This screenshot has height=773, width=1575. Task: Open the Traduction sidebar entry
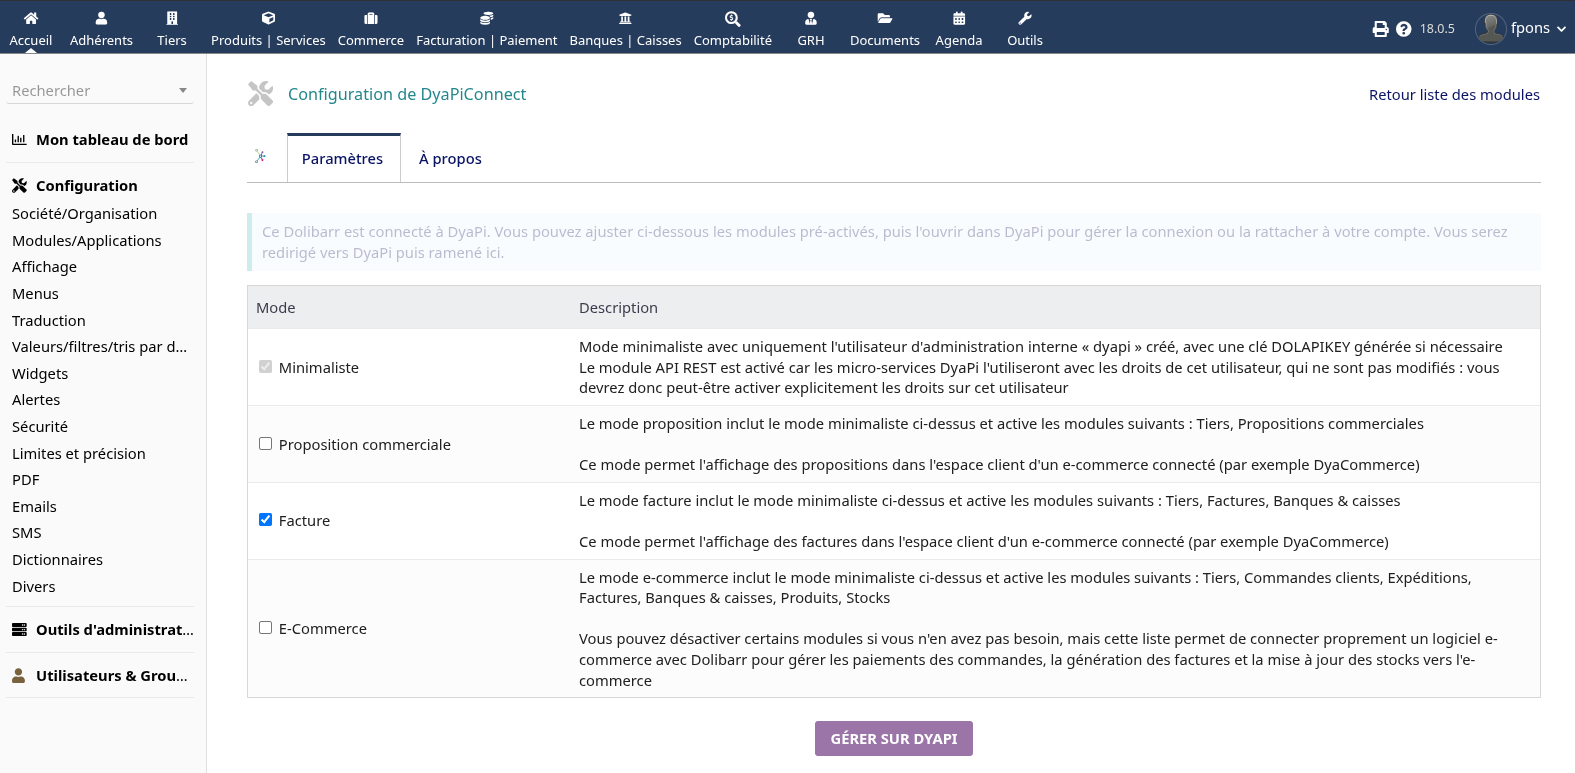pos(49,321)
